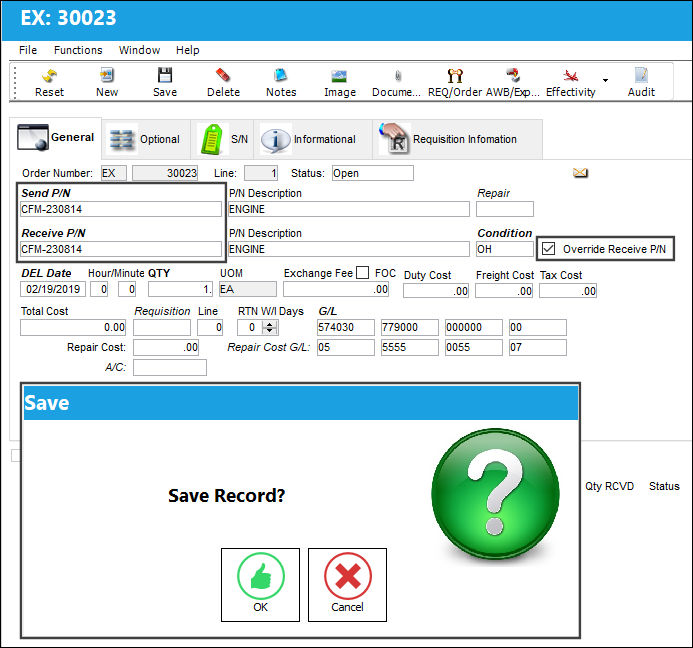693x648 pixels.
Task: Click Cancel in the Save dialog
Action: pos(347,585)
